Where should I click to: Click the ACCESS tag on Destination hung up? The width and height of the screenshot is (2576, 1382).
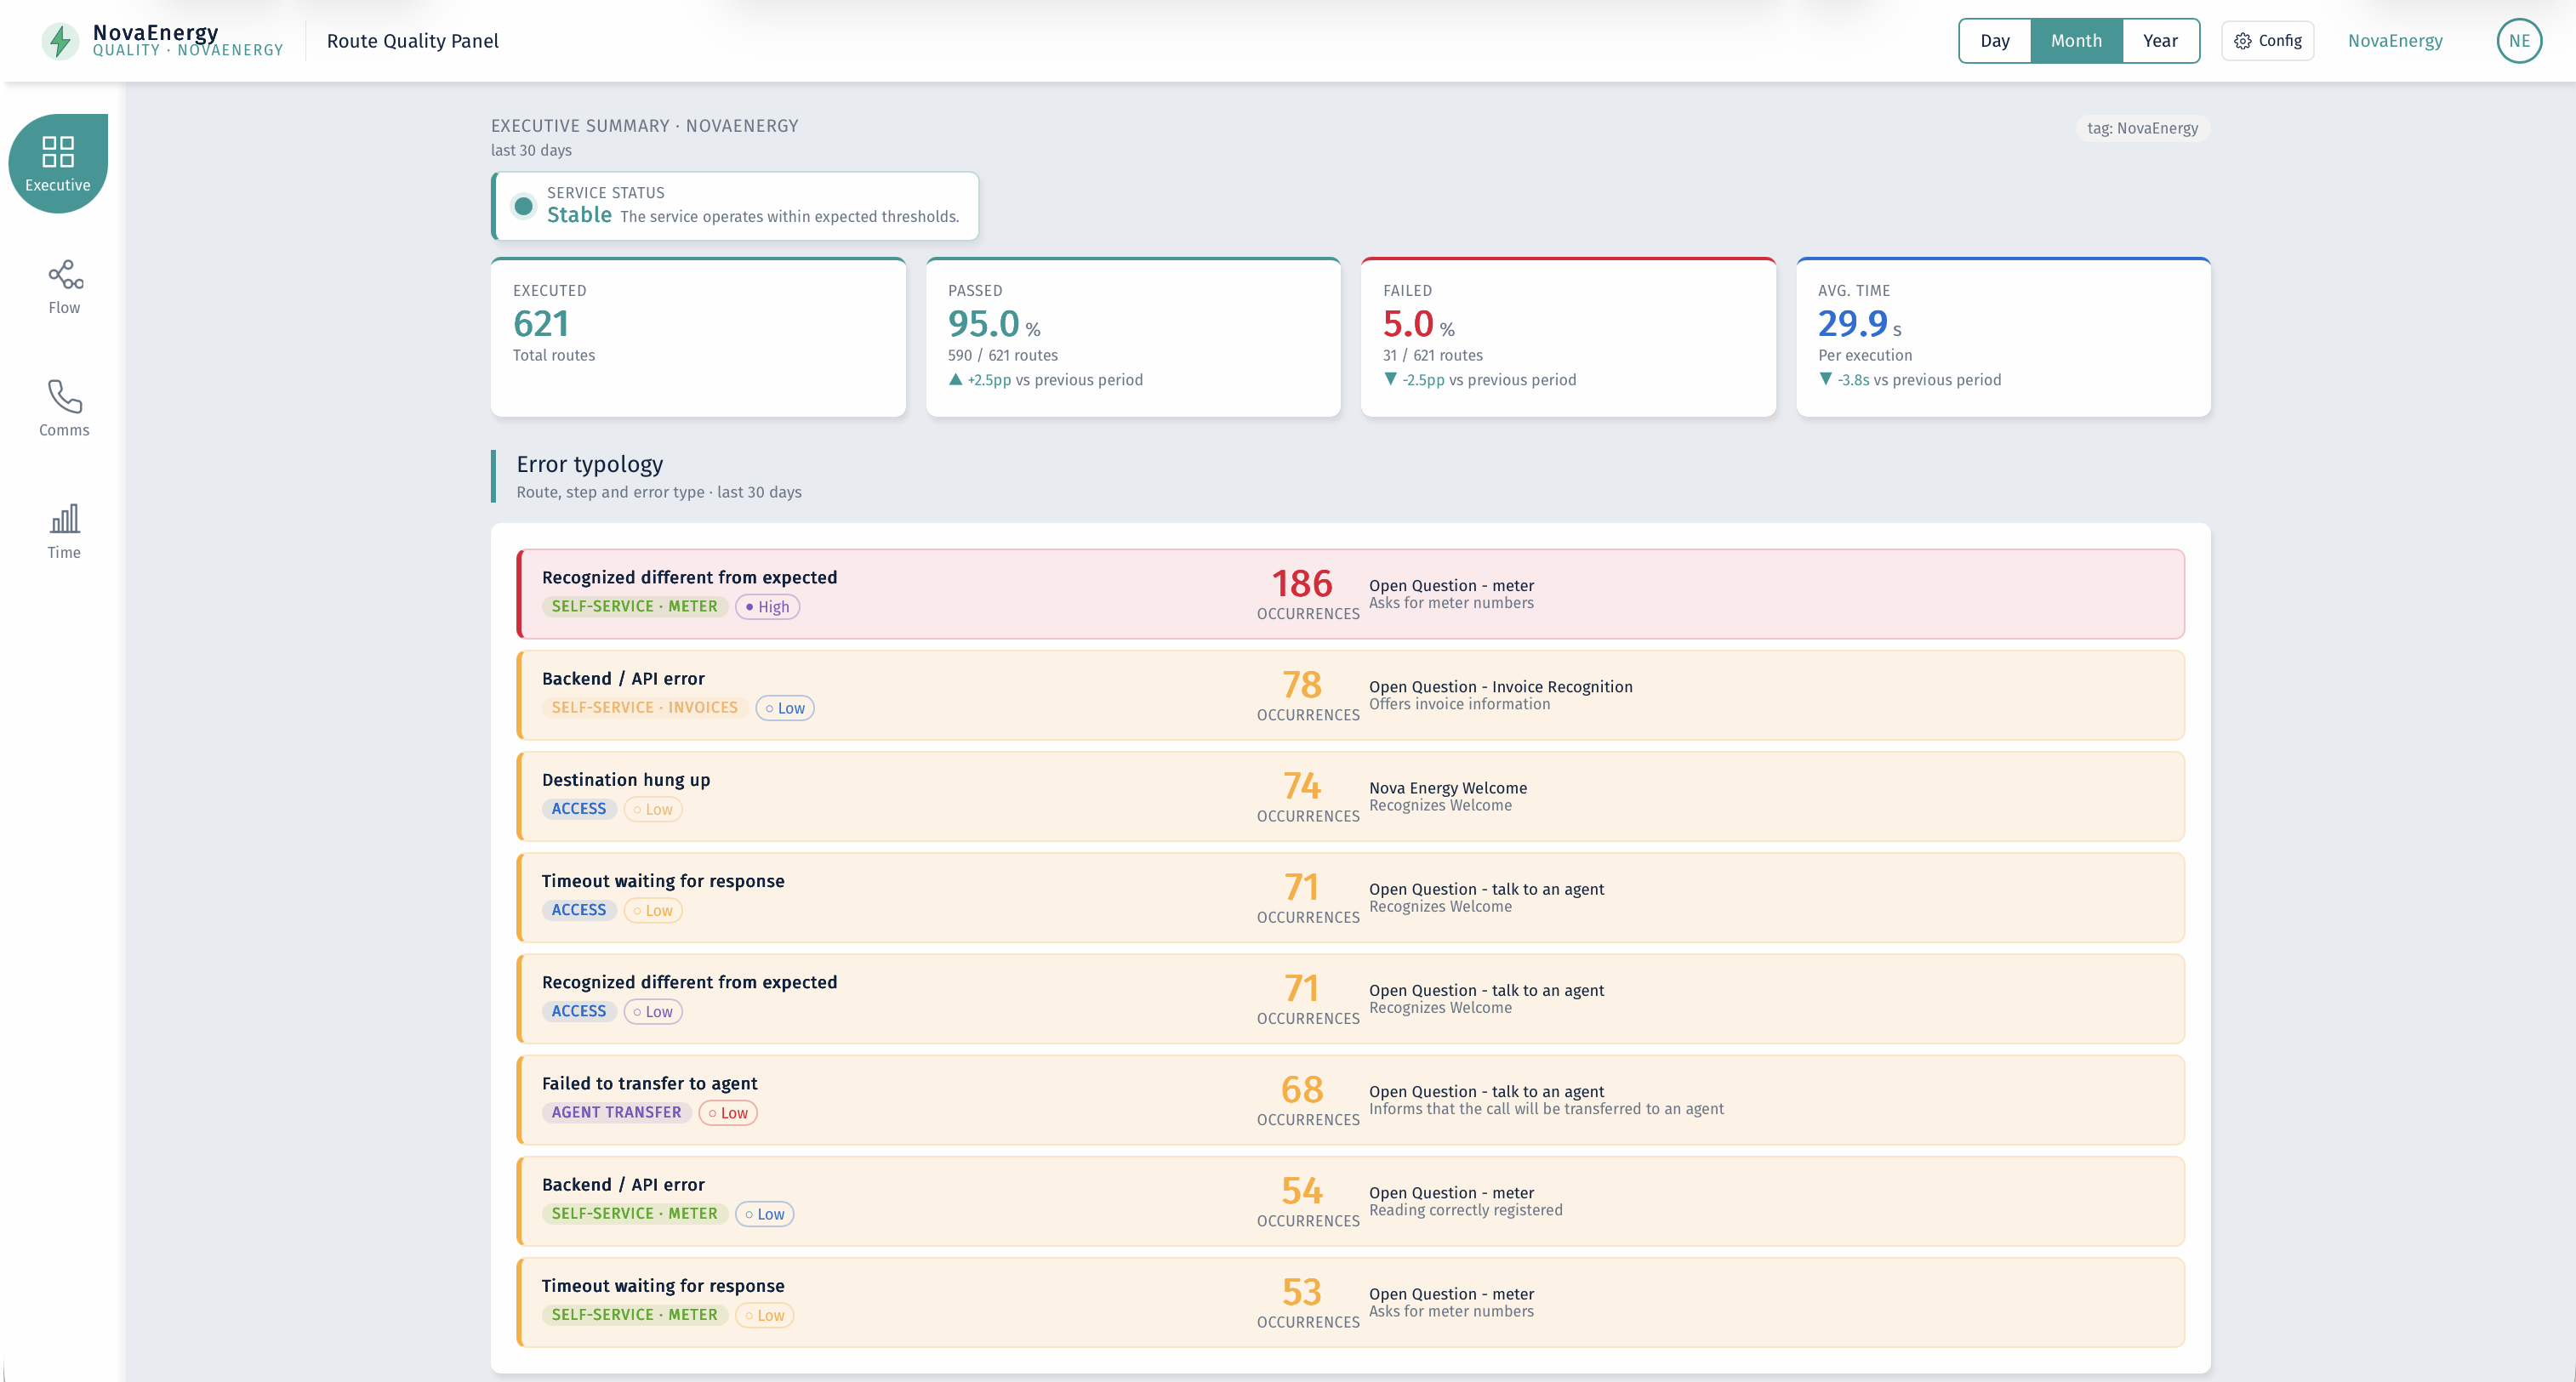pos(579,809)
